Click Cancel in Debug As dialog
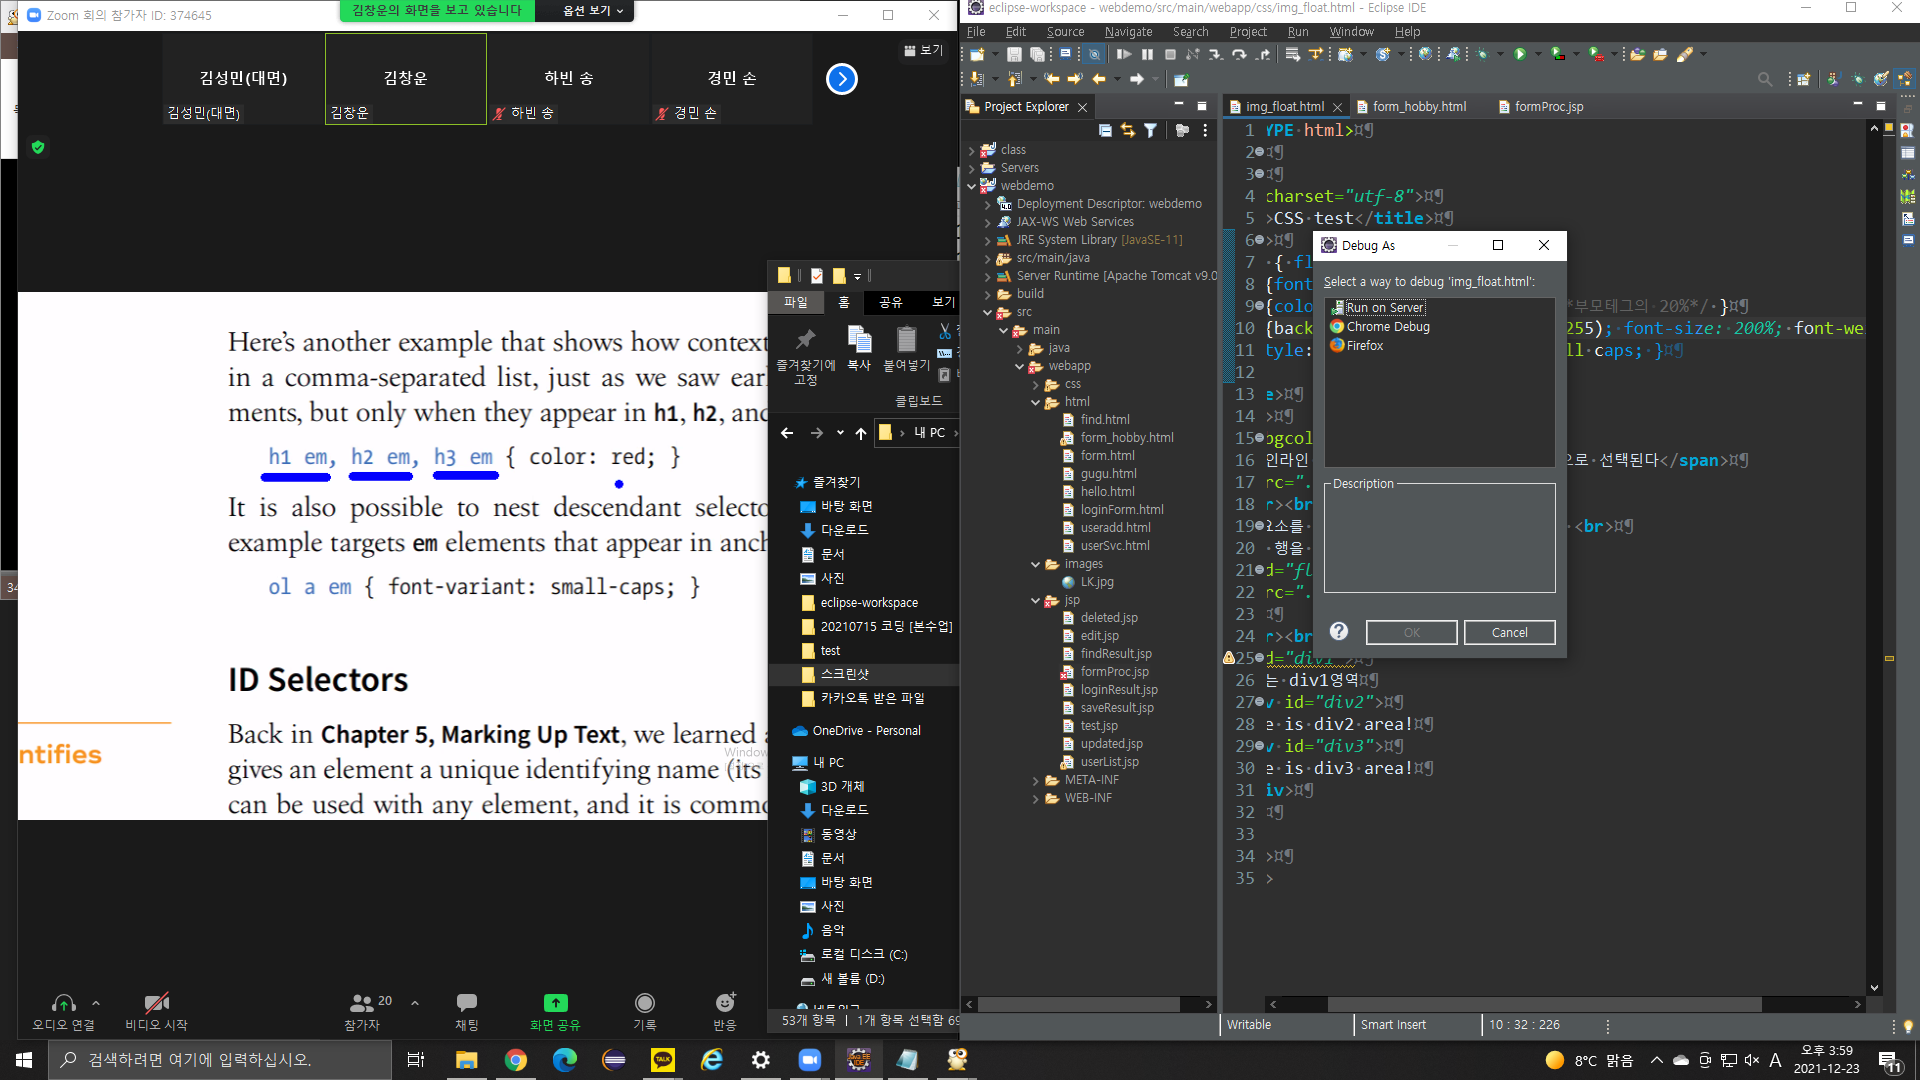Image resolution: width=1920 pixels, height=1080 pixels. point(1509,632)
